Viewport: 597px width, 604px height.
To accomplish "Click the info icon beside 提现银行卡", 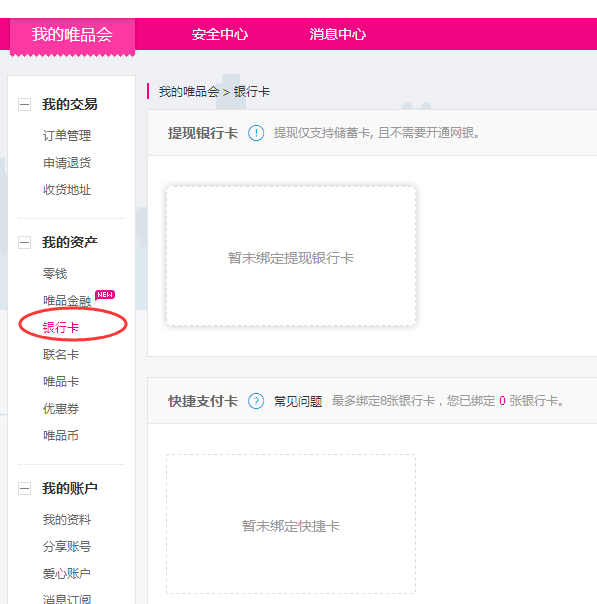I will point(256,133).
